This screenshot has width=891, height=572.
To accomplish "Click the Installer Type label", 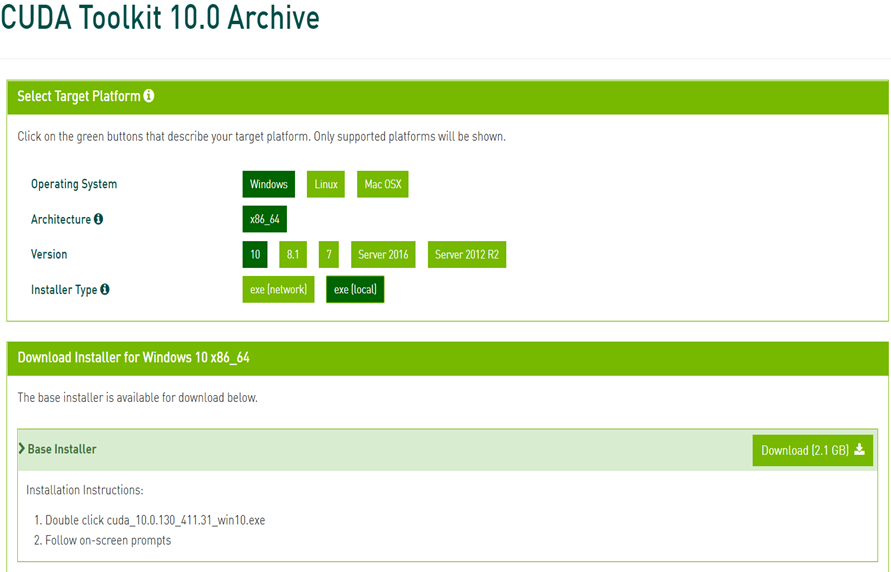I will (64, 290).
